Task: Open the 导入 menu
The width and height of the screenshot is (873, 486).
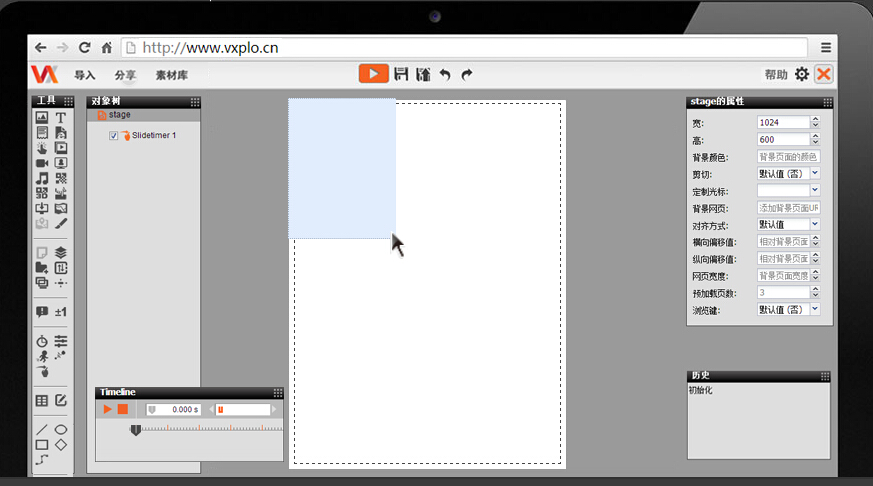Action: pyautogui.click(x=85, y=75)
